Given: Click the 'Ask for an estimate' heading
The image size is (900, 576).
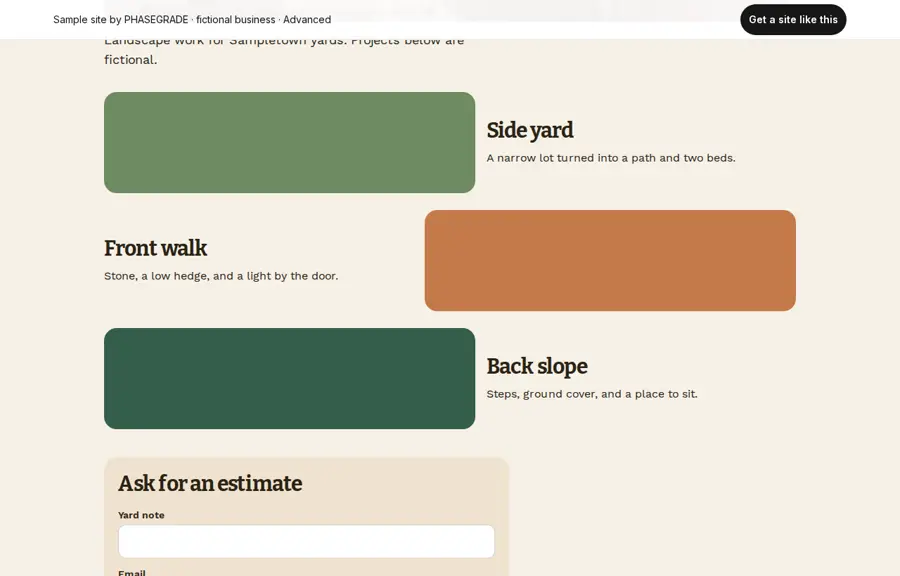Looking at the screenshot, I should pyautogui.click(x=210, y=484).
